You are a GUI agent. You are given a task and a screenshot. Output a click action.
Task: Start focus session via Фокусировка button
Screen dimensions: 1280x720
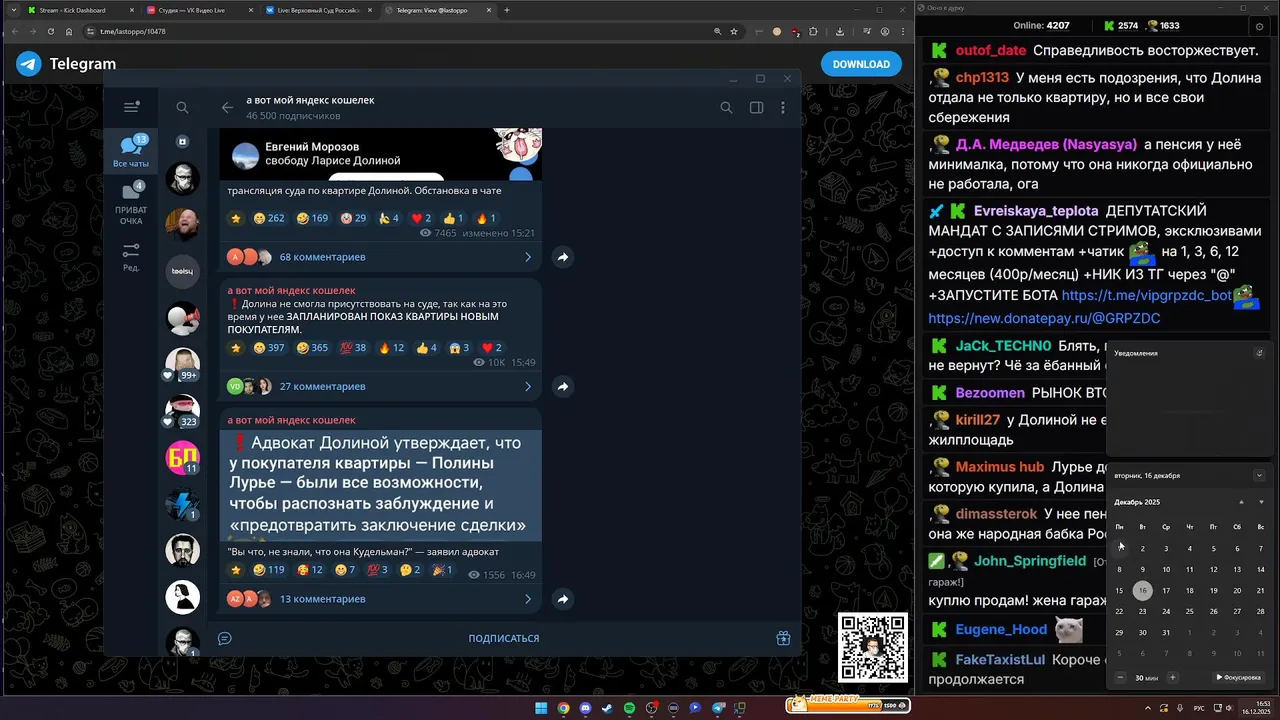pyautogui.click(x=1238, y=677)
